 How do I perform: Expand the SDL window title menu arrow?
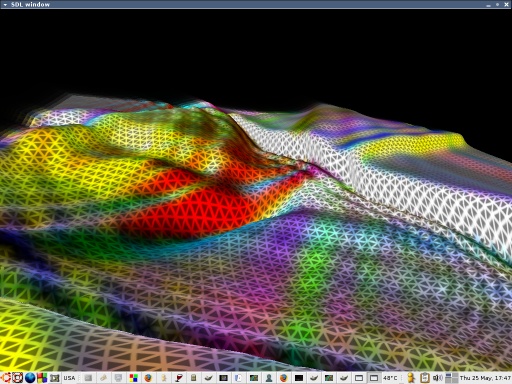[x=5, y=4]
